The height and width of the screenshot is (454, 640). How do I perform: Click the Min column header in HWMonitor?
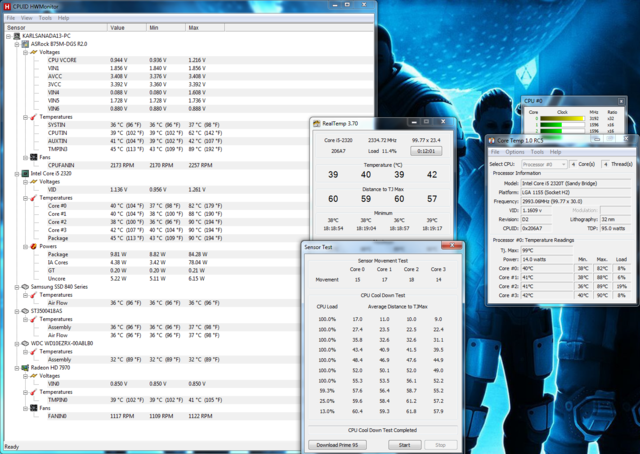tap(166, 27)
